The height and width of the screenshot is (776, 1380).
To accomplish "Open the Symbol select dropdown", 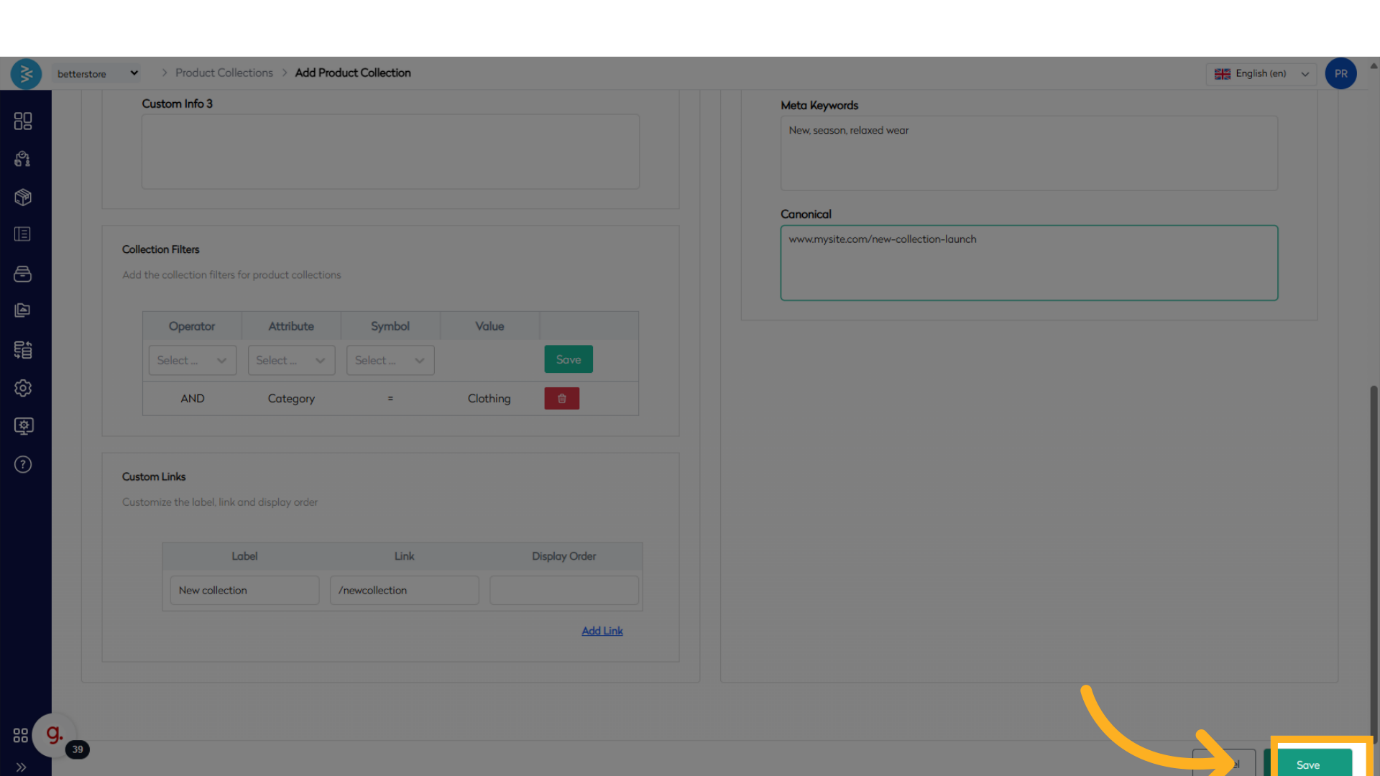I will (390, 360).
